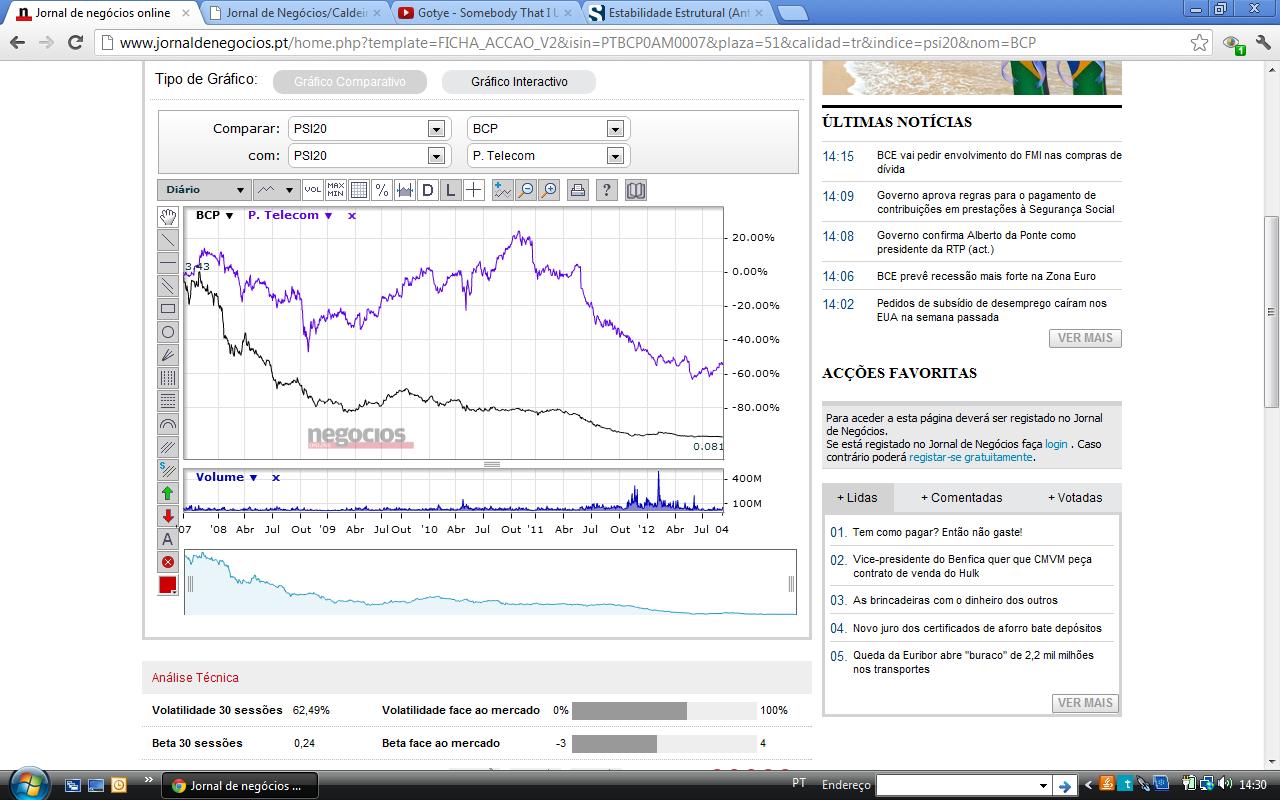The height and width of the screenshot is (800, 1280).
Task: Open the BCP stock dropdown
Action: click(547, 129)
